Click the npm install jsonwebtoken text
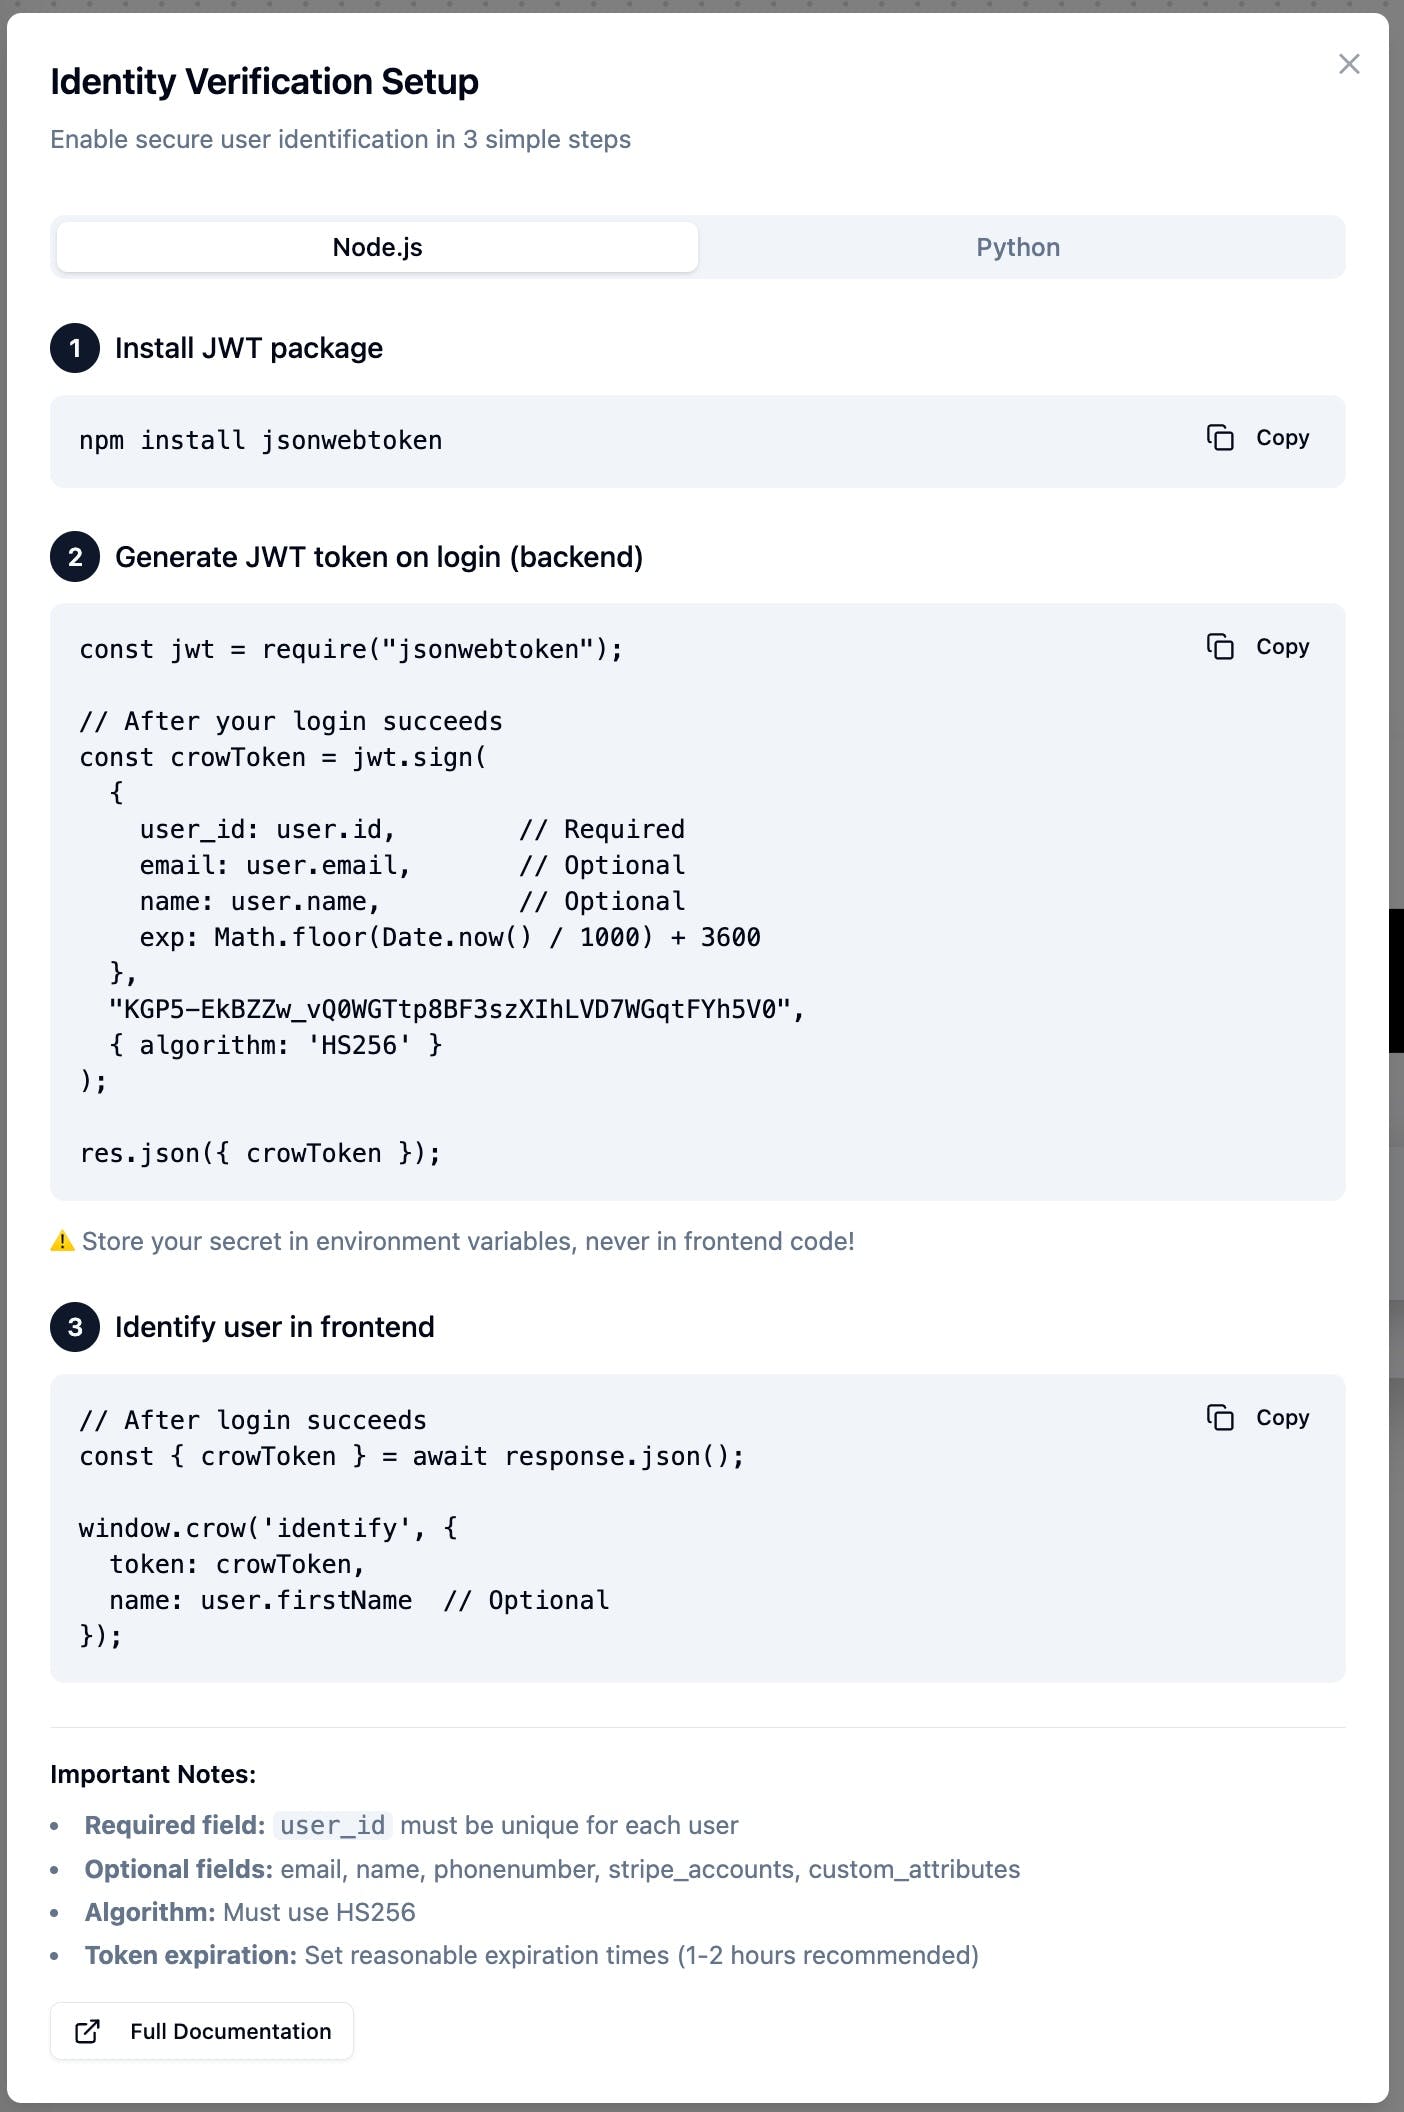The image size is (1404, 2112). (260, 440)
